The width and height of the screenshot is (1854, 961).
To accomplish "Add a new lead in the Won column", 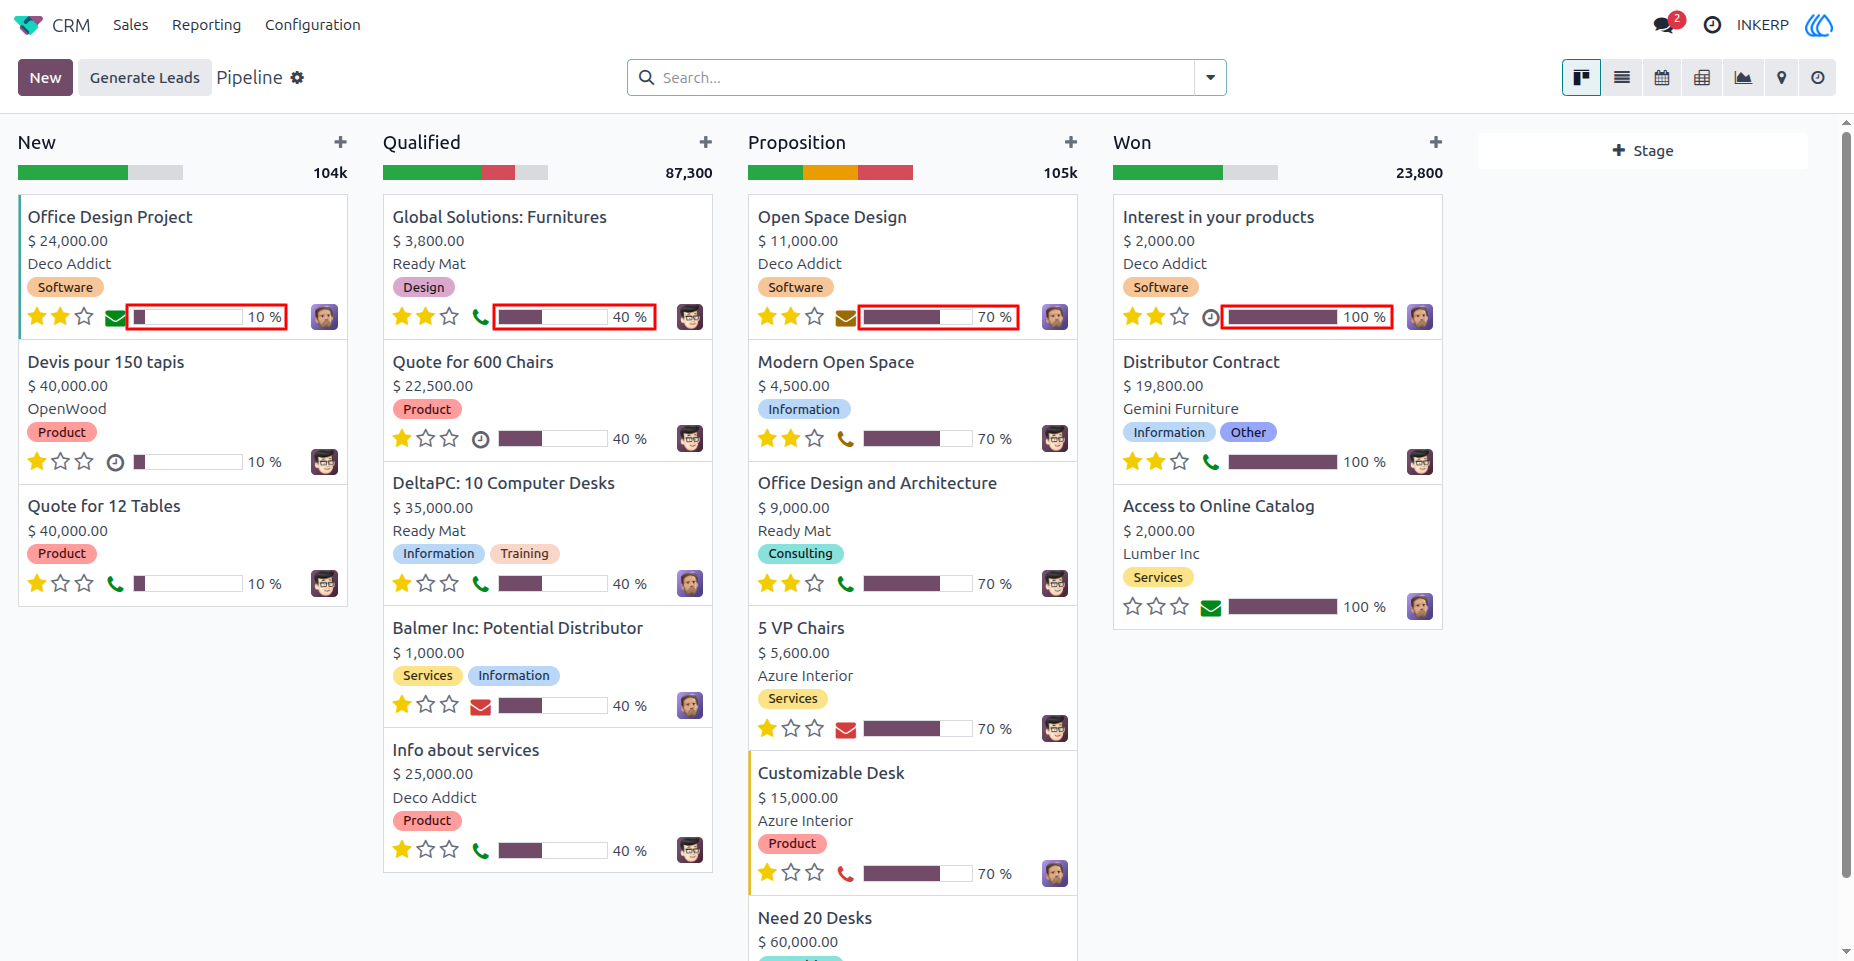I will point(1435,143).
